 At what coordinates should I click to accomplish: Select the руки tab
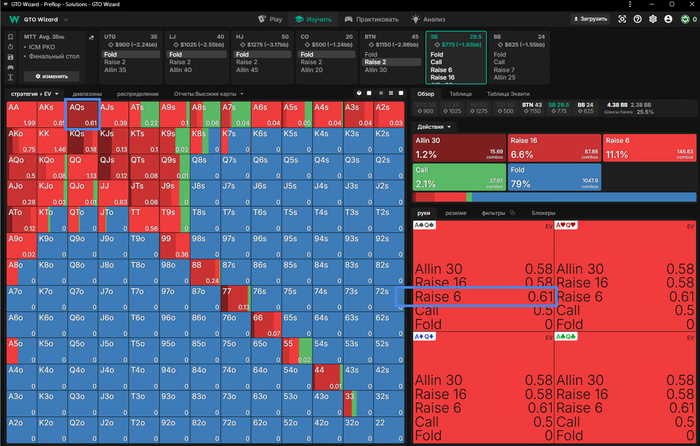coord(424,213)
